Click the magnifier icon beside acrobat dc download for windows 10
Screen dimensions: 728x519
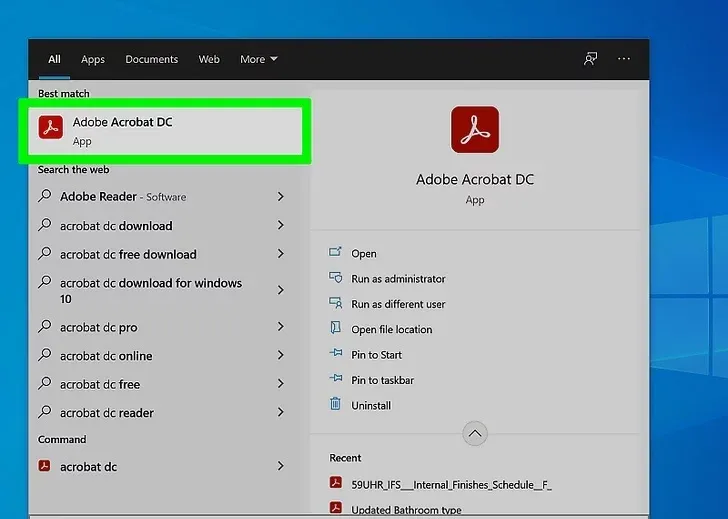tap(45, 282)
